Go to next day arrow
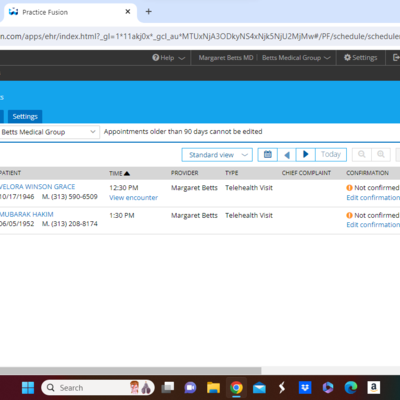Screen dimensions: 400x400 [x=306, y=154]
